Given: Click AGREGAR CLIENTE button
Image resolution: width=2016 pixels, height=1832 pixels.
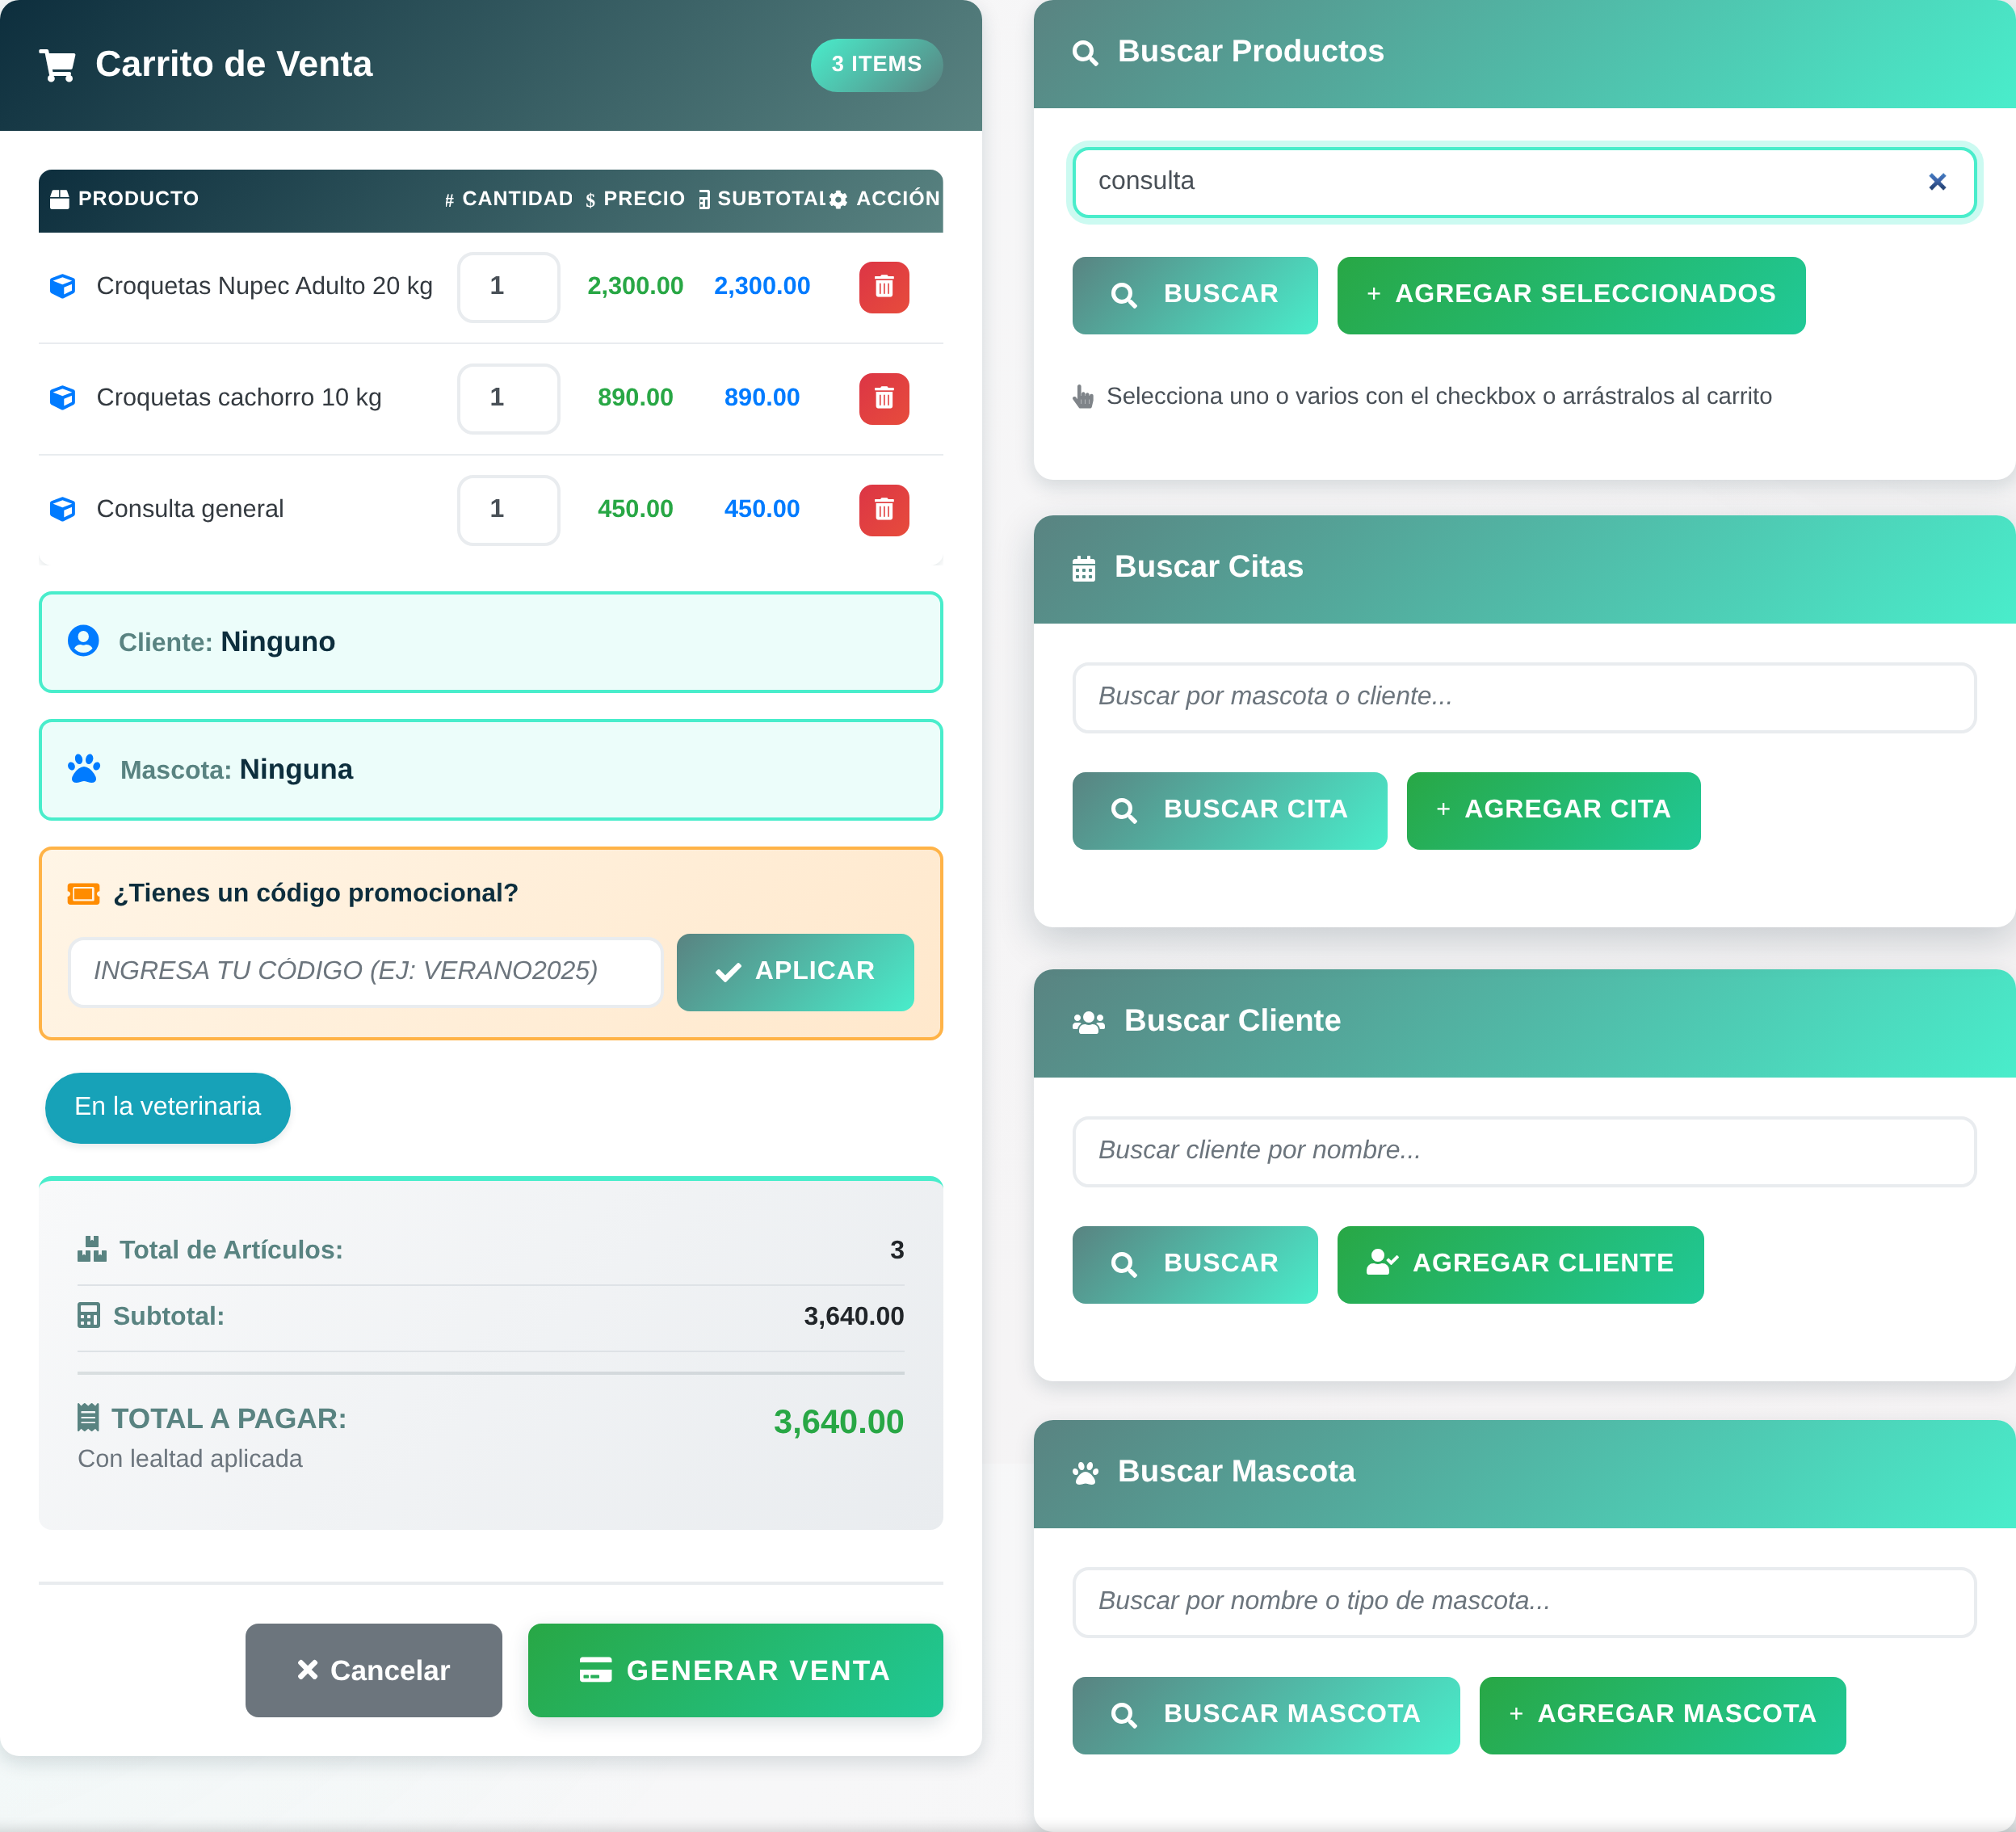Looking at the screenshot, I should click(1520, 1264).
